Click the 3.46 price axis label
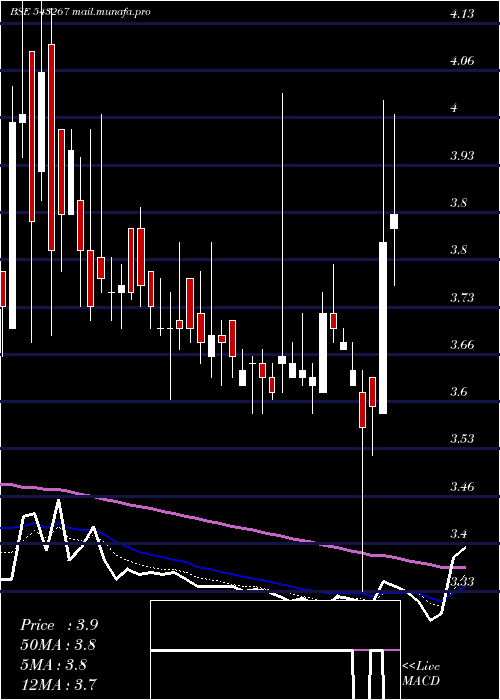The image size is (500, 700). click(x=462, y=486)
